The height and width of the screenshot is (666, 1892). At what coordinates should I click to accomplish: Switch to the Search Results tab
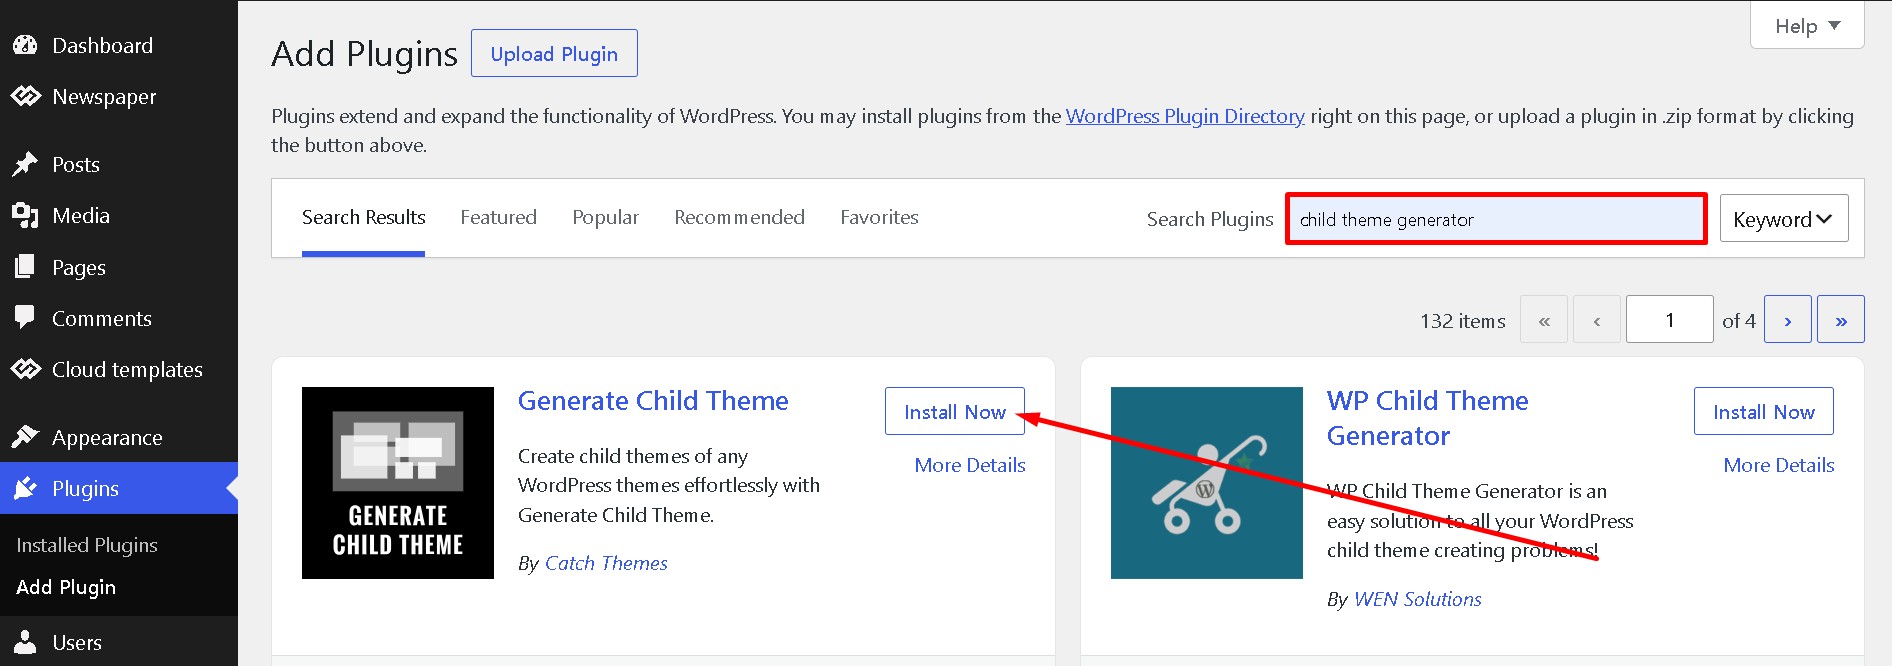[x=364, y=217]
